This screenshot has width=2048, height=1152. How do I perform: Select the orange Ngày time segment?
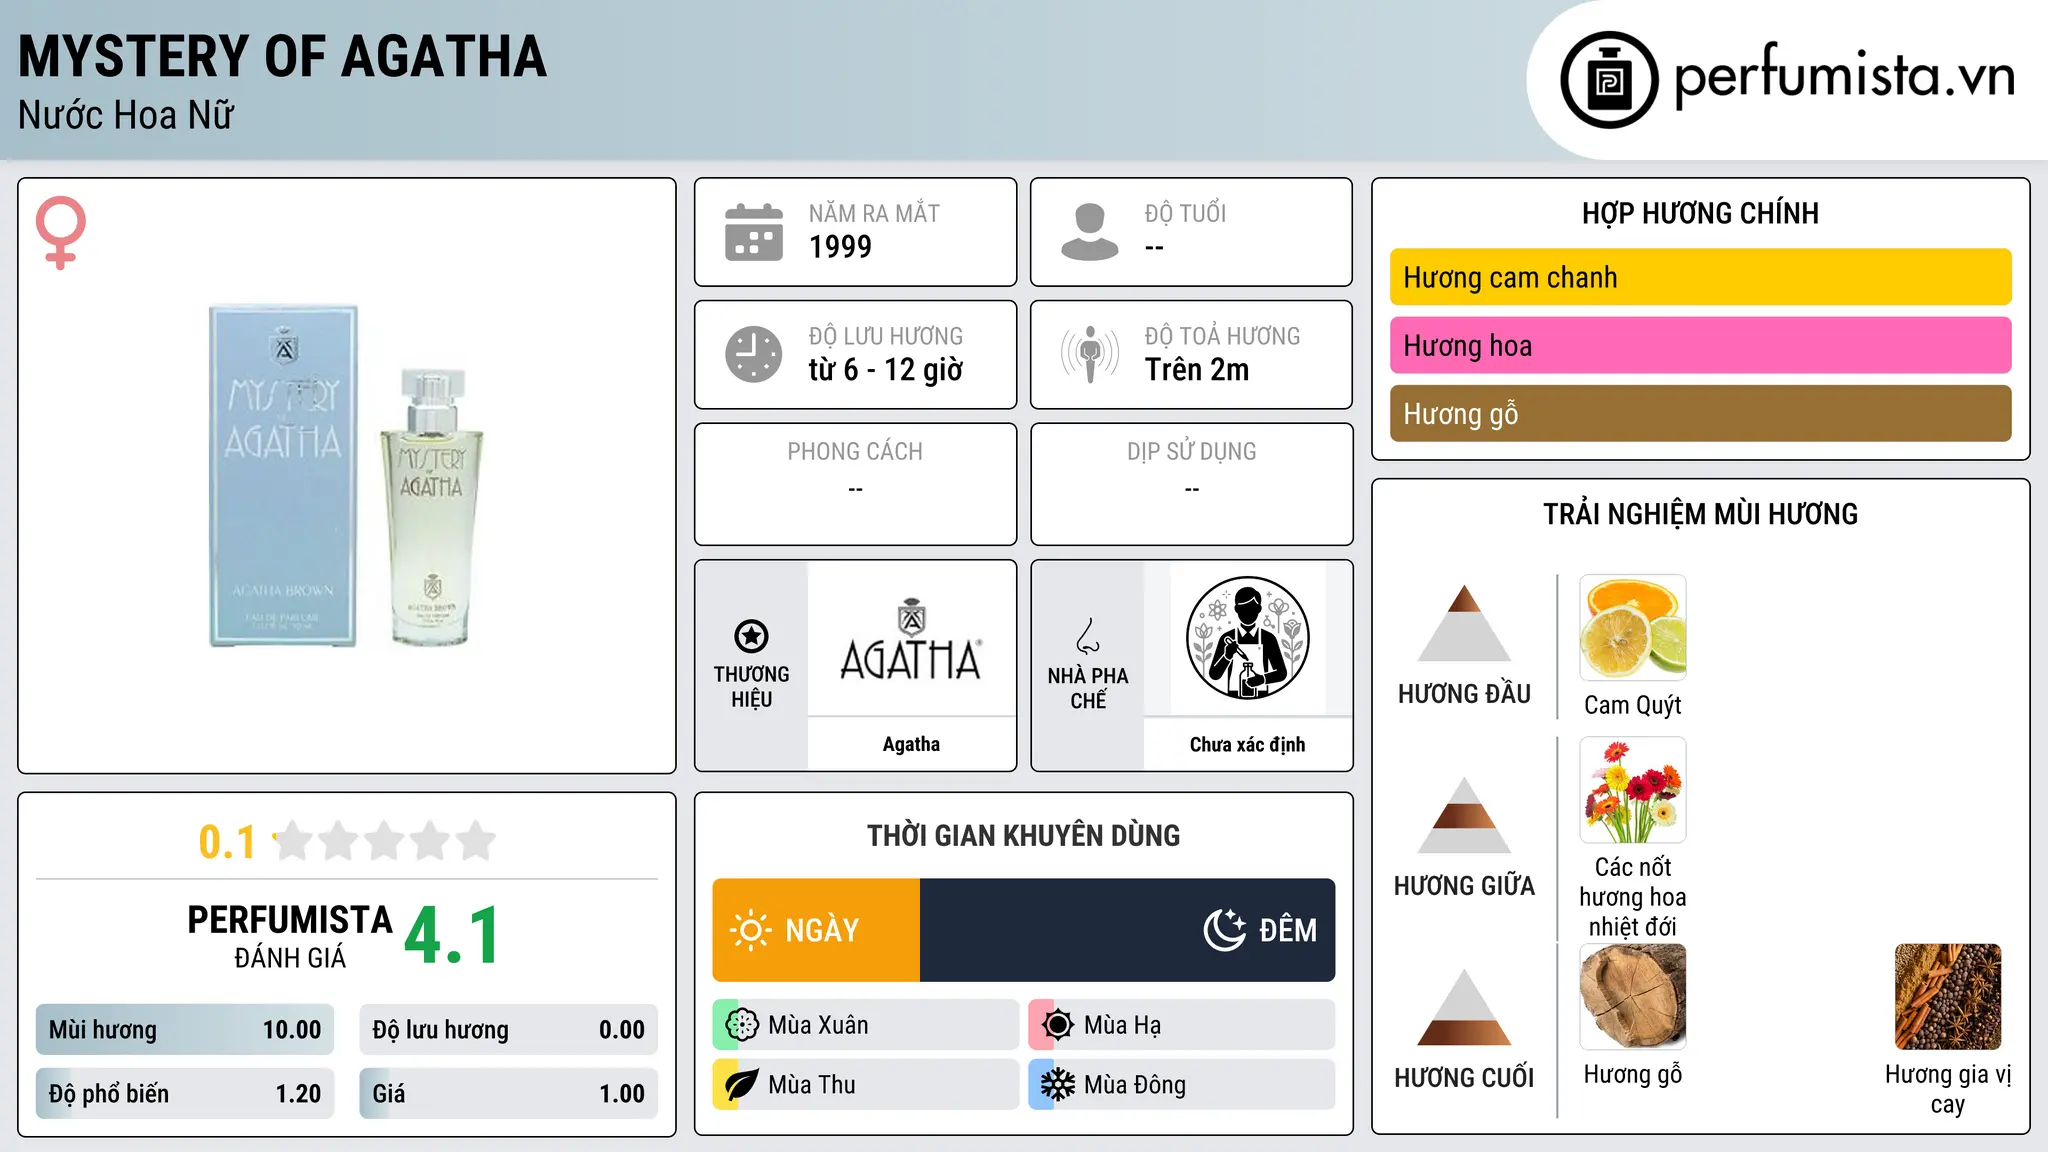[x=816, y=930]
